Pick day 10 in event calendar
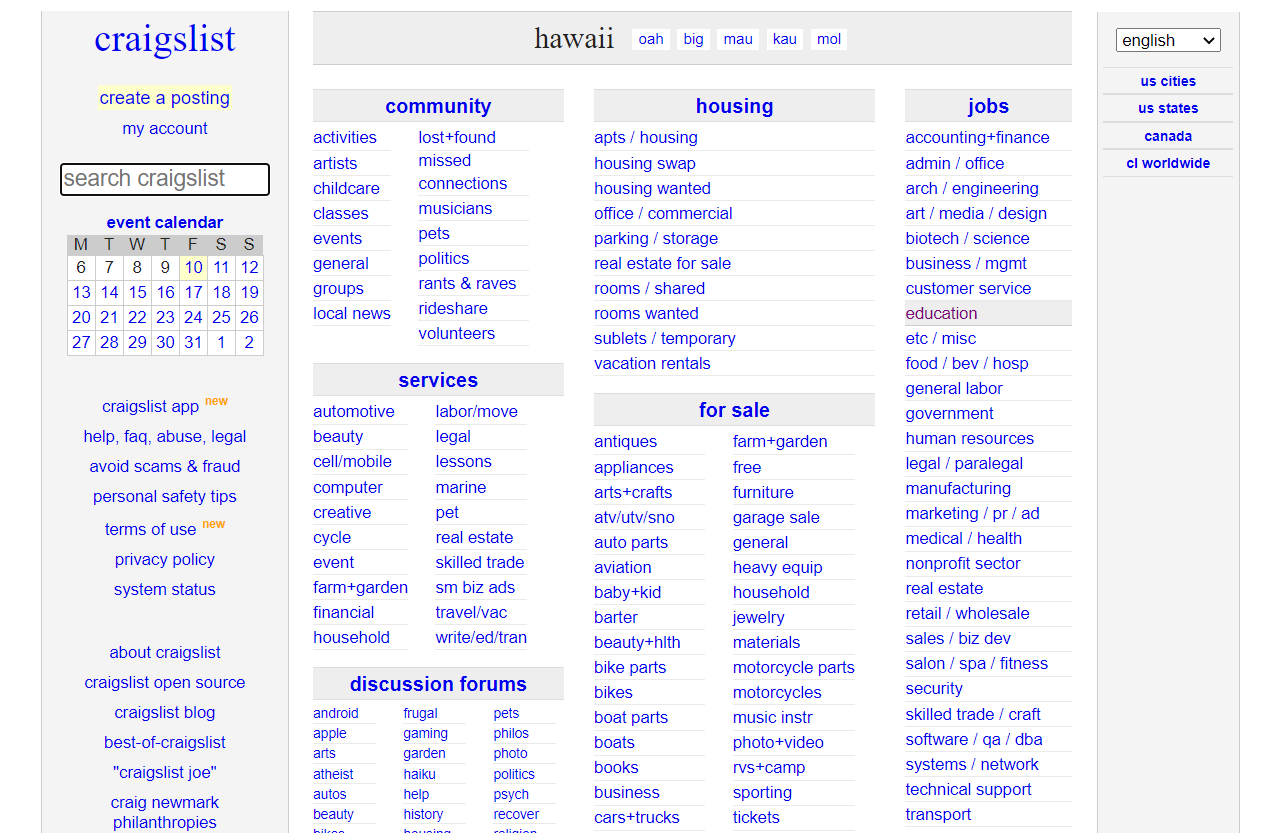The width and height of the screenshot is (1269, 833). click(193, 267)
